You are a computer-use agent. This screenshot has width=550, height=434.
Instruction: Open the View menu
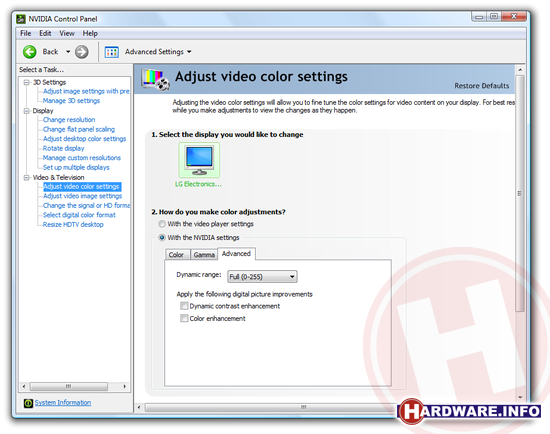point(67,33)
